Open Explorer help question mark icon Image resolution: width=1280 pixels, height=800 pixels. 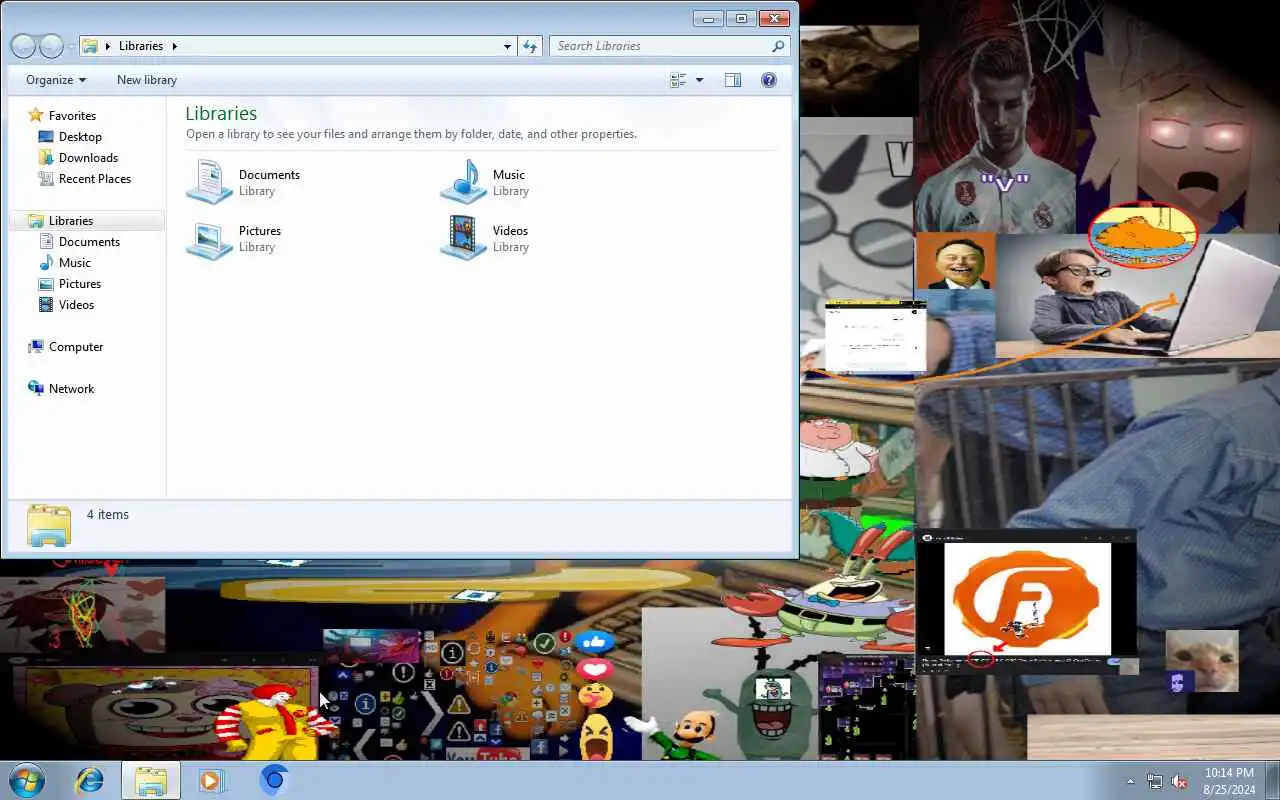point(769,80)
